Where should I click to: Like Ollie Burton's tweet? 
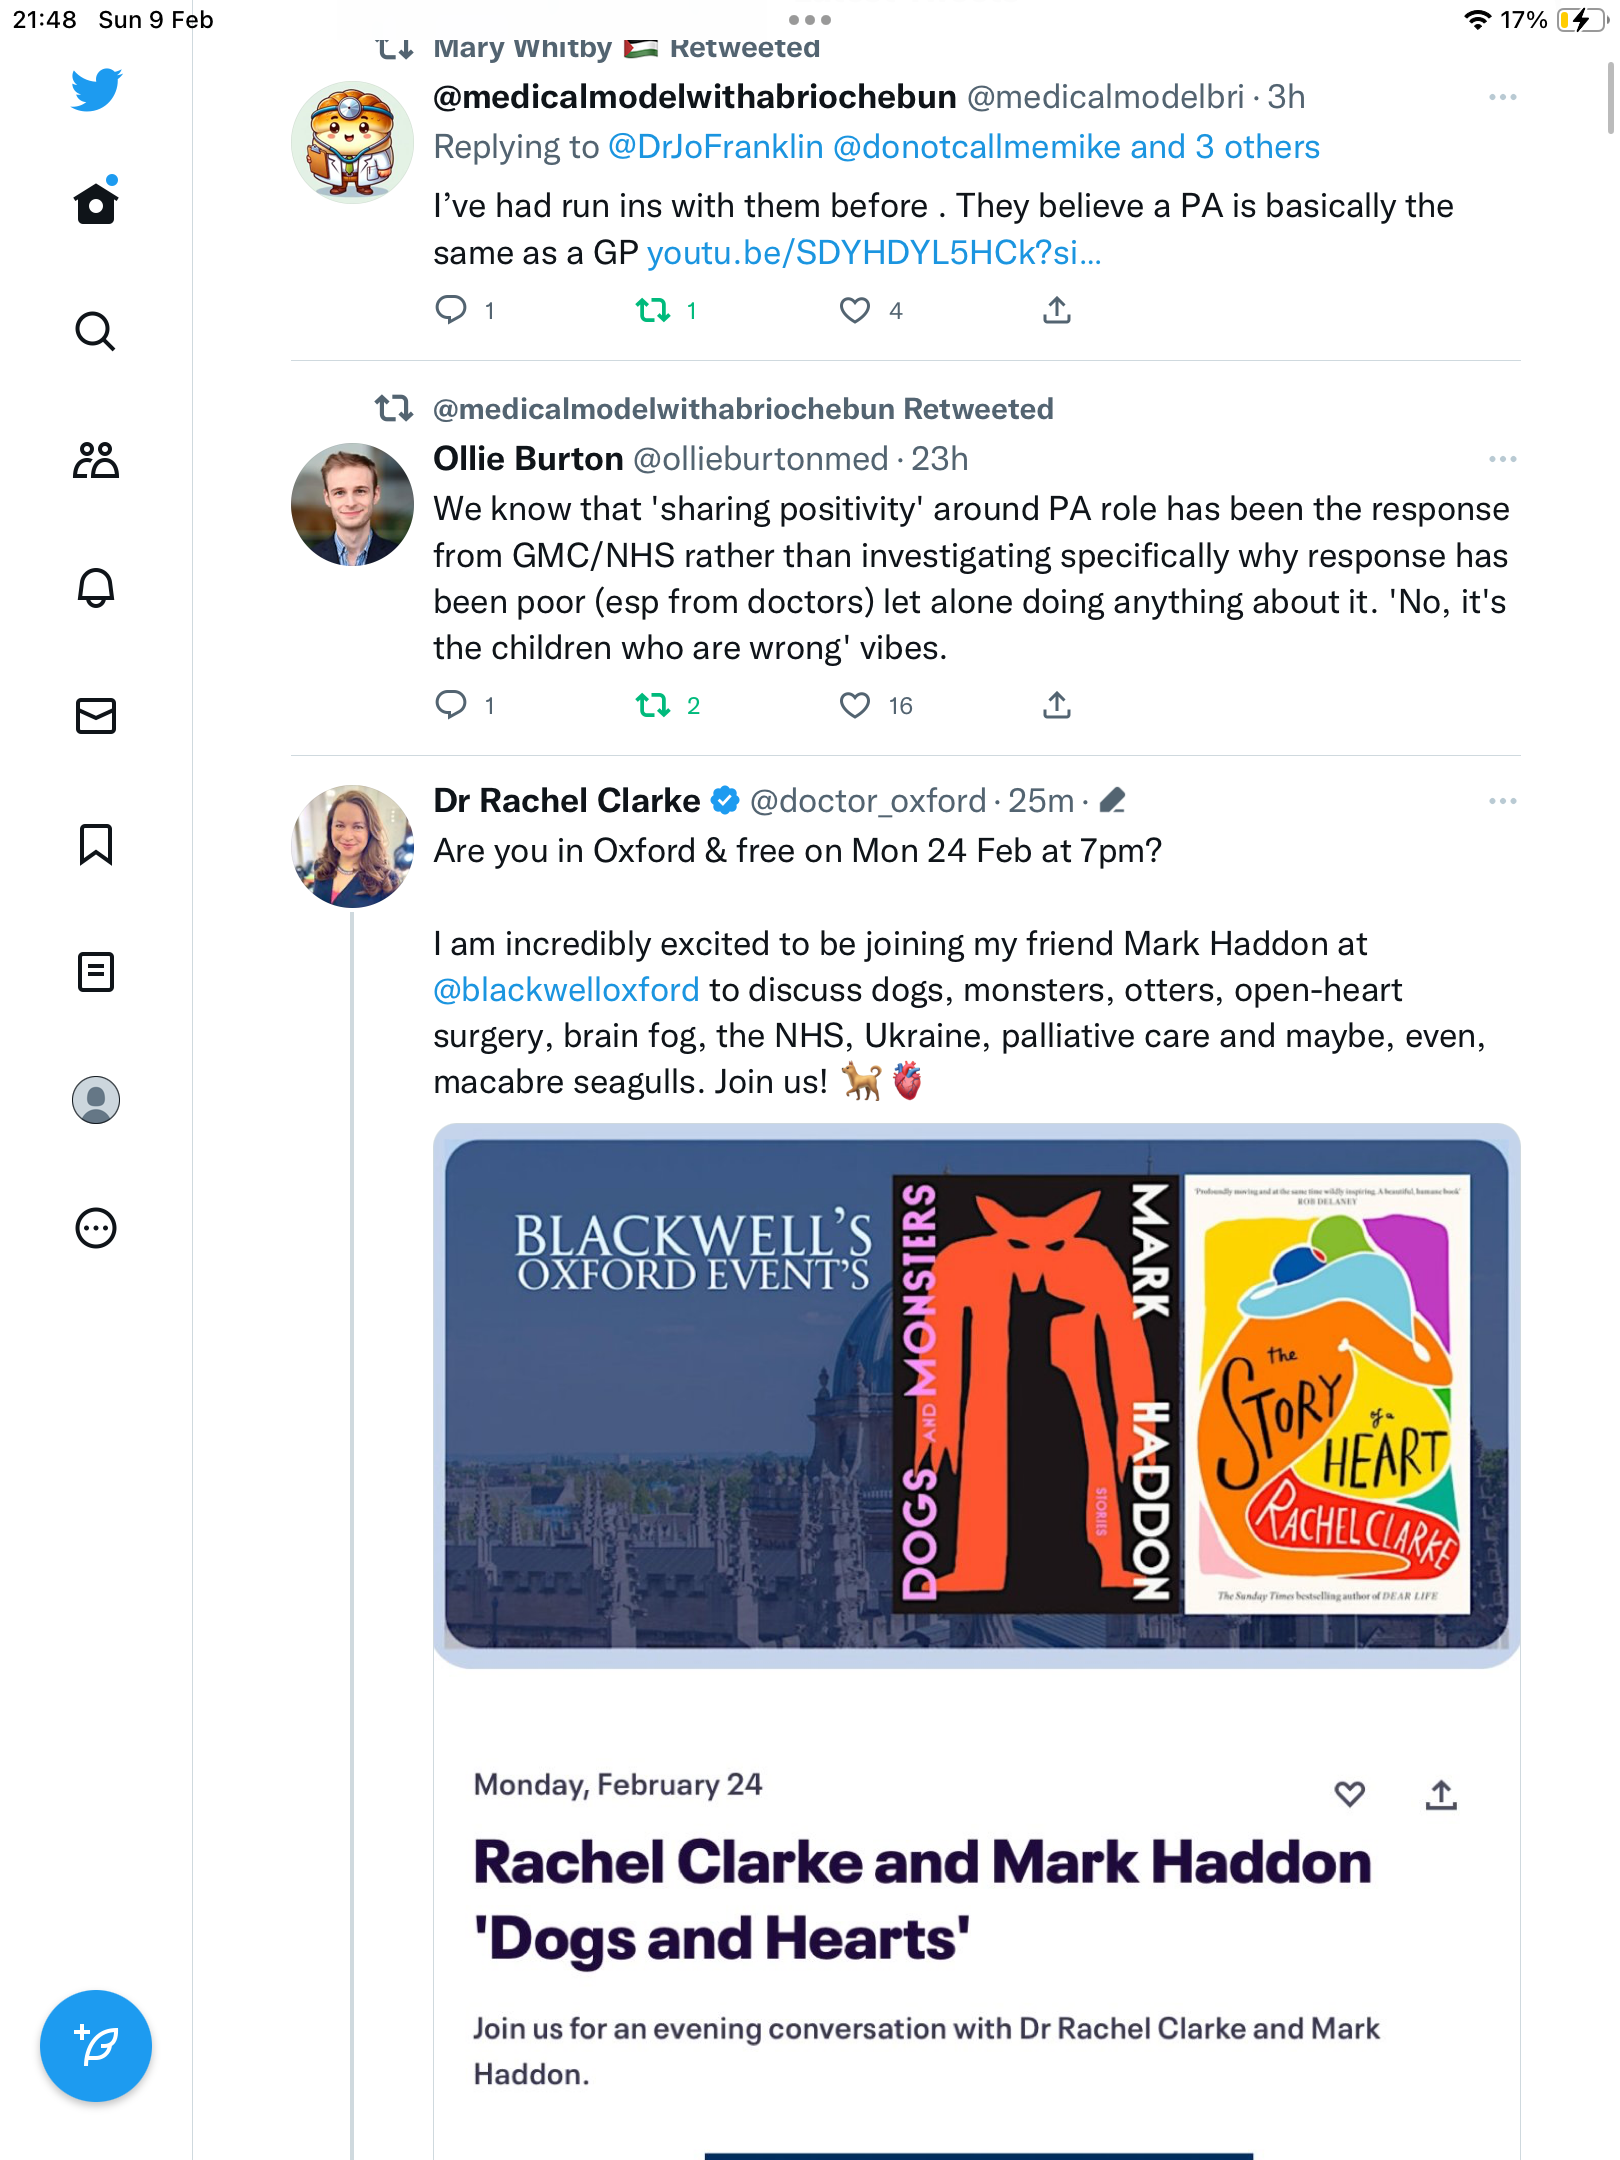click(x=855, y=706)
